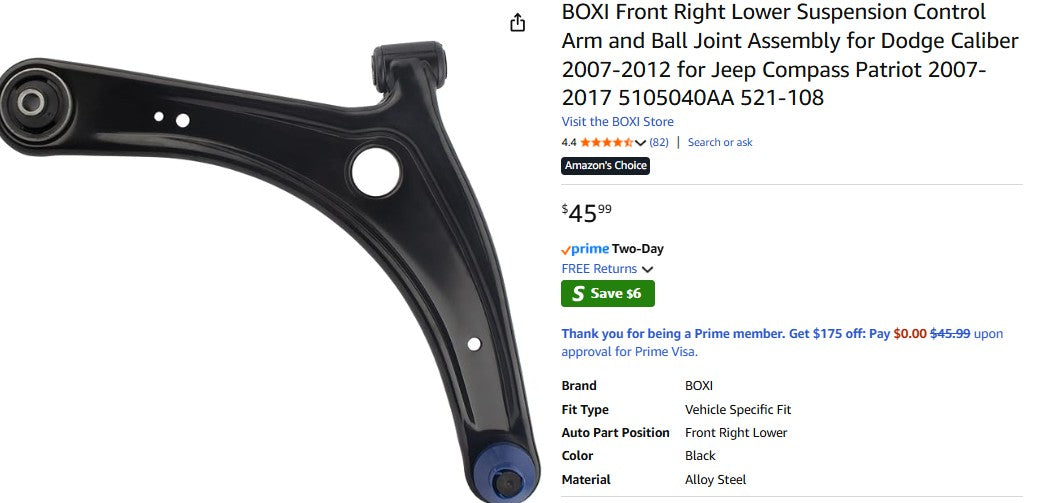The height and width of the screenshot is (503, 1039).
Task: Open the FREE Returns link
Action: click(599, 268)
